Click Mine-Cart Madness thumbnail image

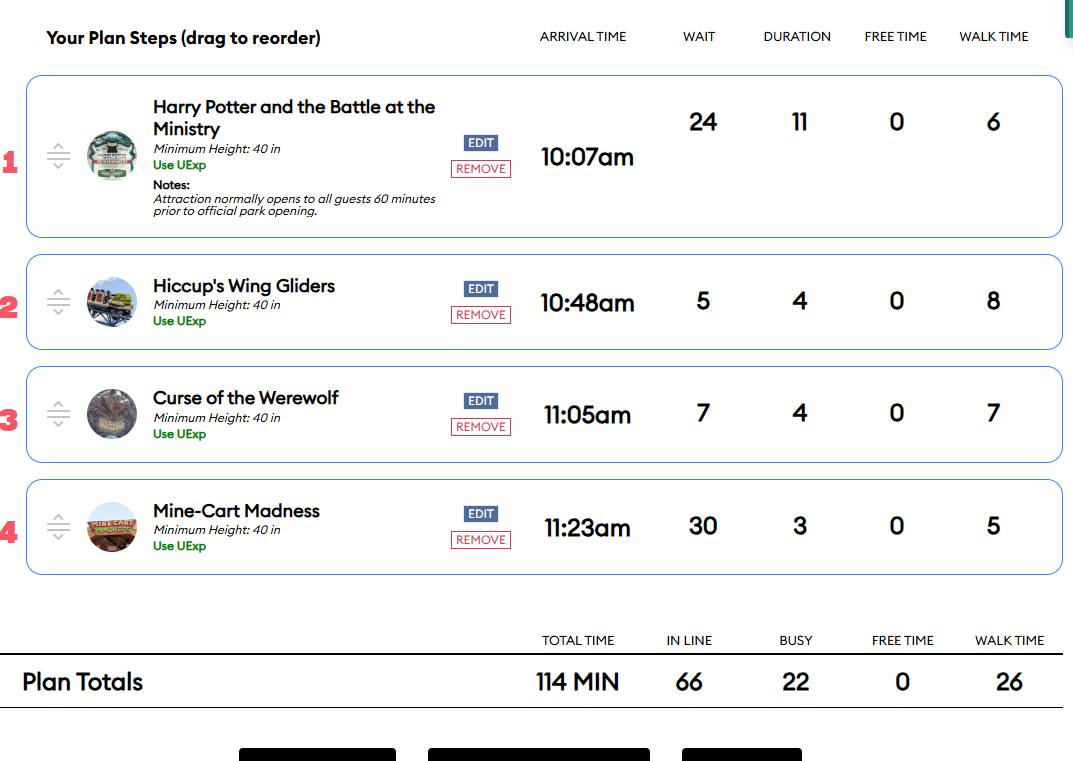point(112,527)
